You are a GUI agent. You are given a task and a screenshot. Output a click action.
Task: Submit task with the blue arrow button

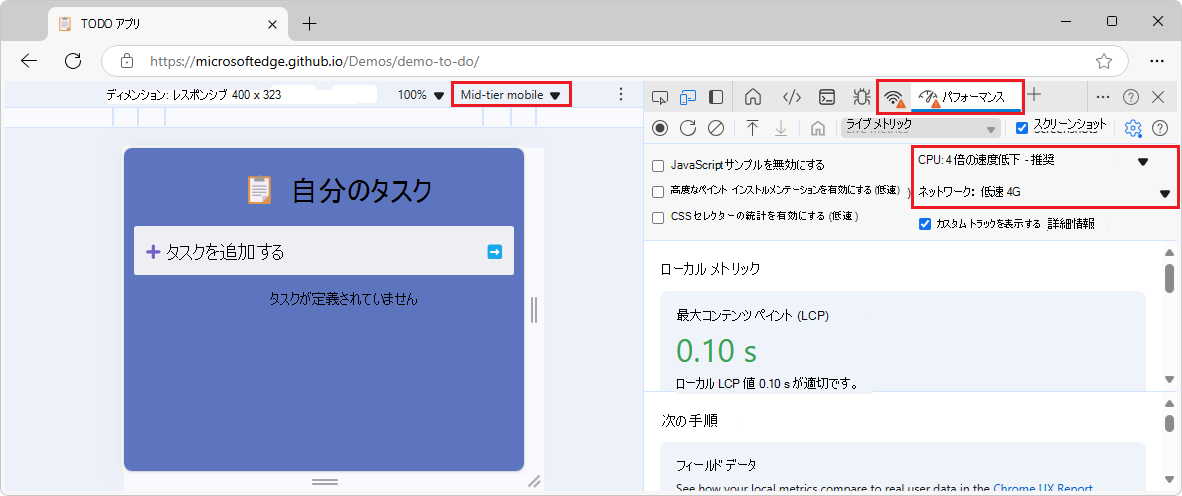(x=495, y=252)
